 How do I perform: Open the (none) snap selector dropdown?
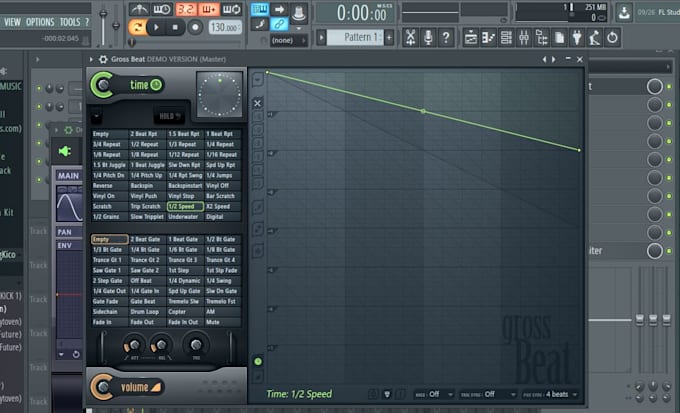[288, 40]
